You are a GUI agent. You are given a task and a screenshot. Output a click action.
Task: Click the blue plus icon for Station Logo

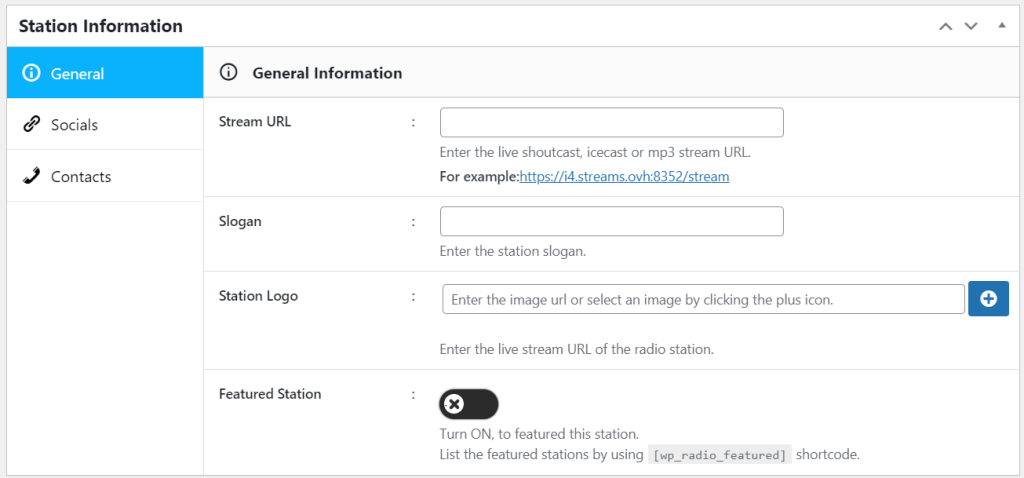[989, 298]
